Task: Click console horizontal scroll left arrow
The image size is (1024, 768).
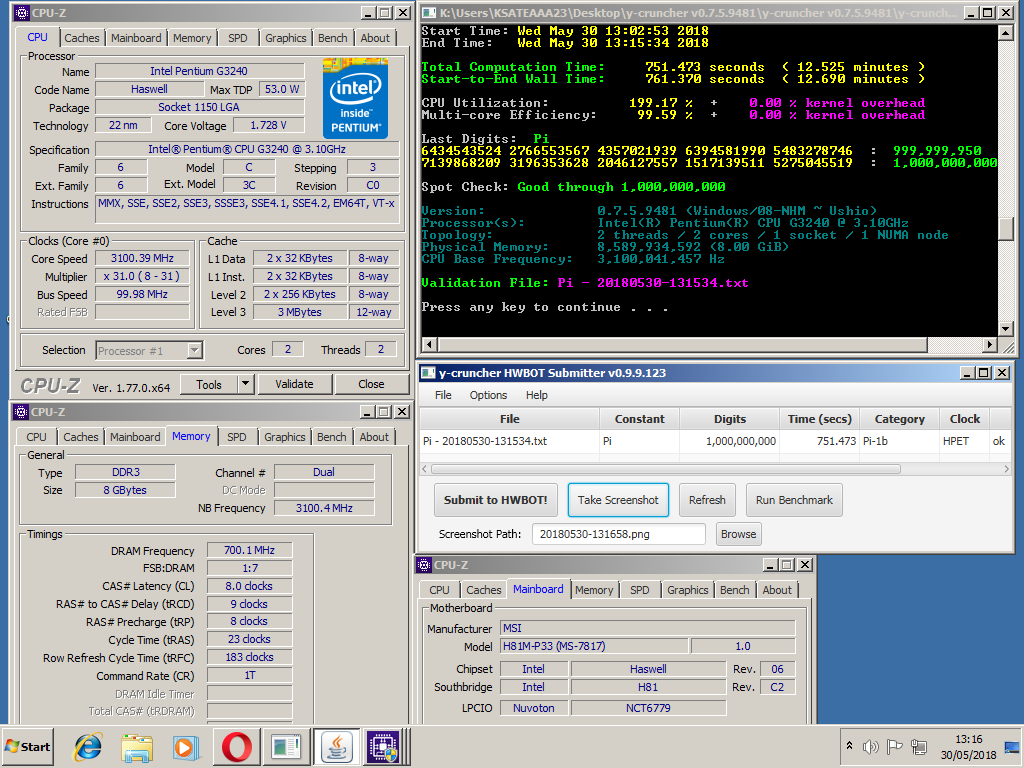Action: click(x=430, y=344)
